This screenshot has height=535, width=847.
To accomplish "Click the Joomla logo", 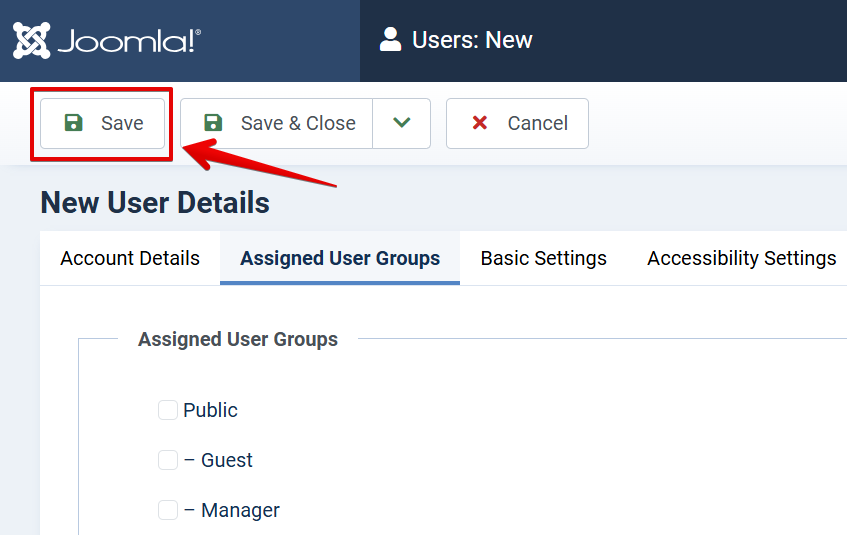I will tap(106, 41).
